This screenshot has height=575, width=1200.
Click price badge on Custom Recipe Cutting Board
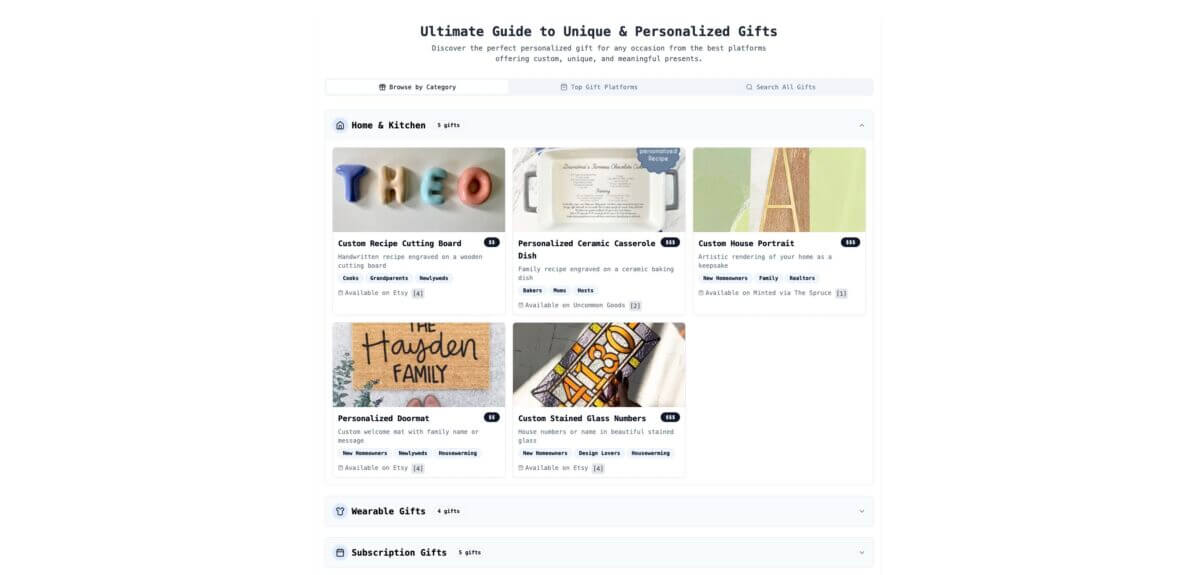pyautogui.click(x=492, y=242)
